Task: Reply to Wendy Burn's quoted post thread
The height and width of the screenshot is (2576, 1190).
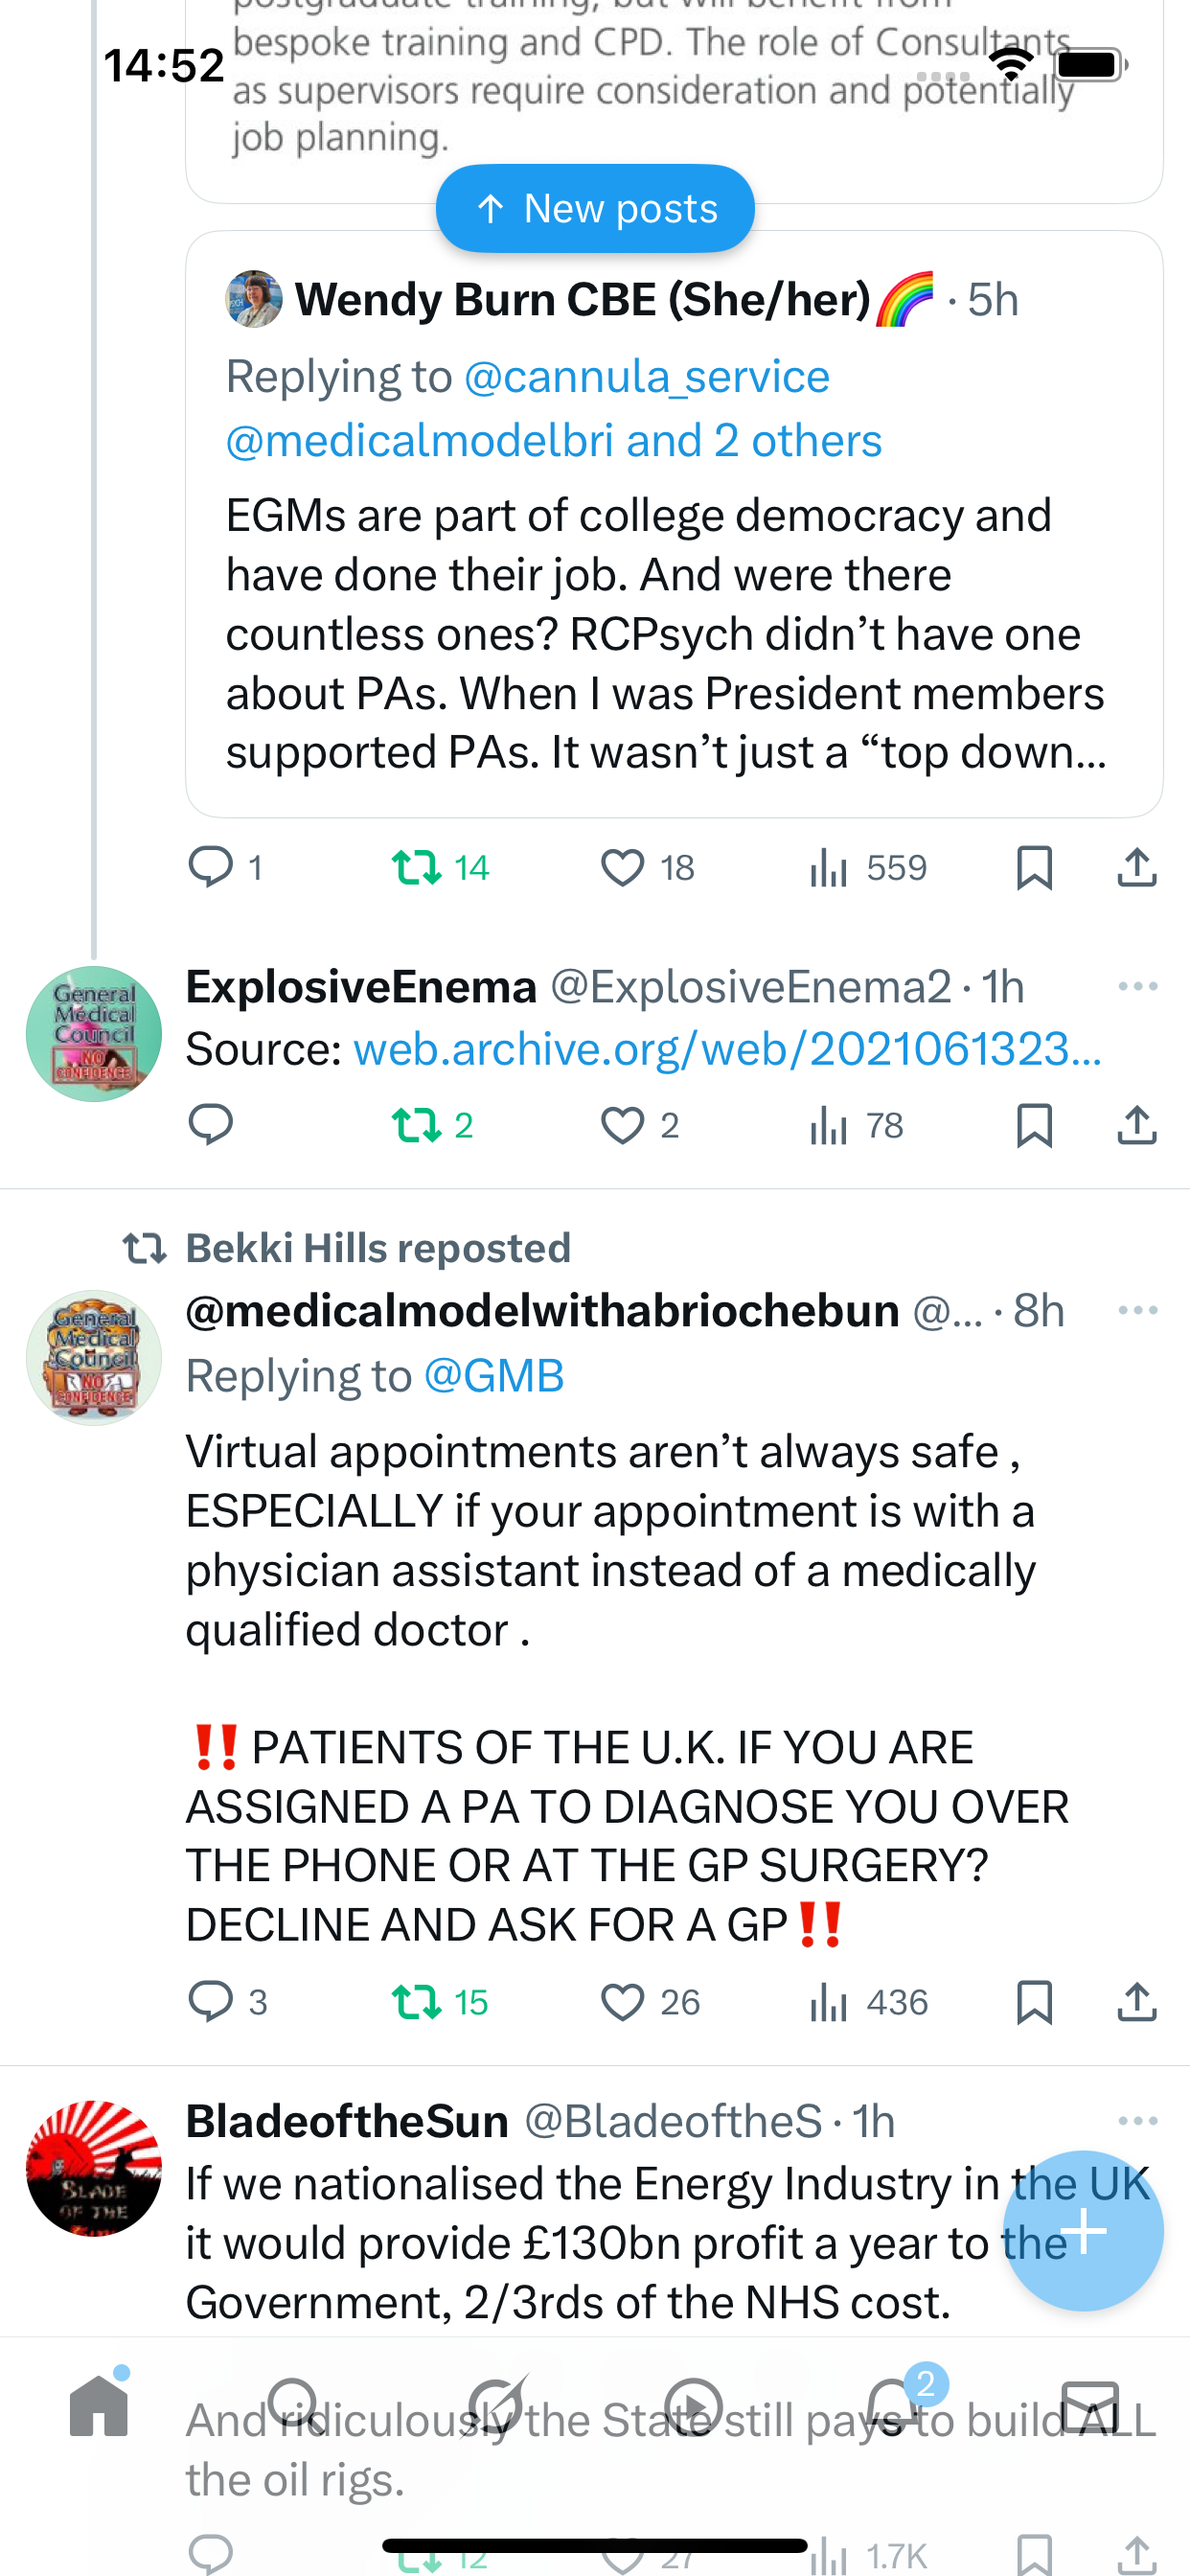Action: 211,867
